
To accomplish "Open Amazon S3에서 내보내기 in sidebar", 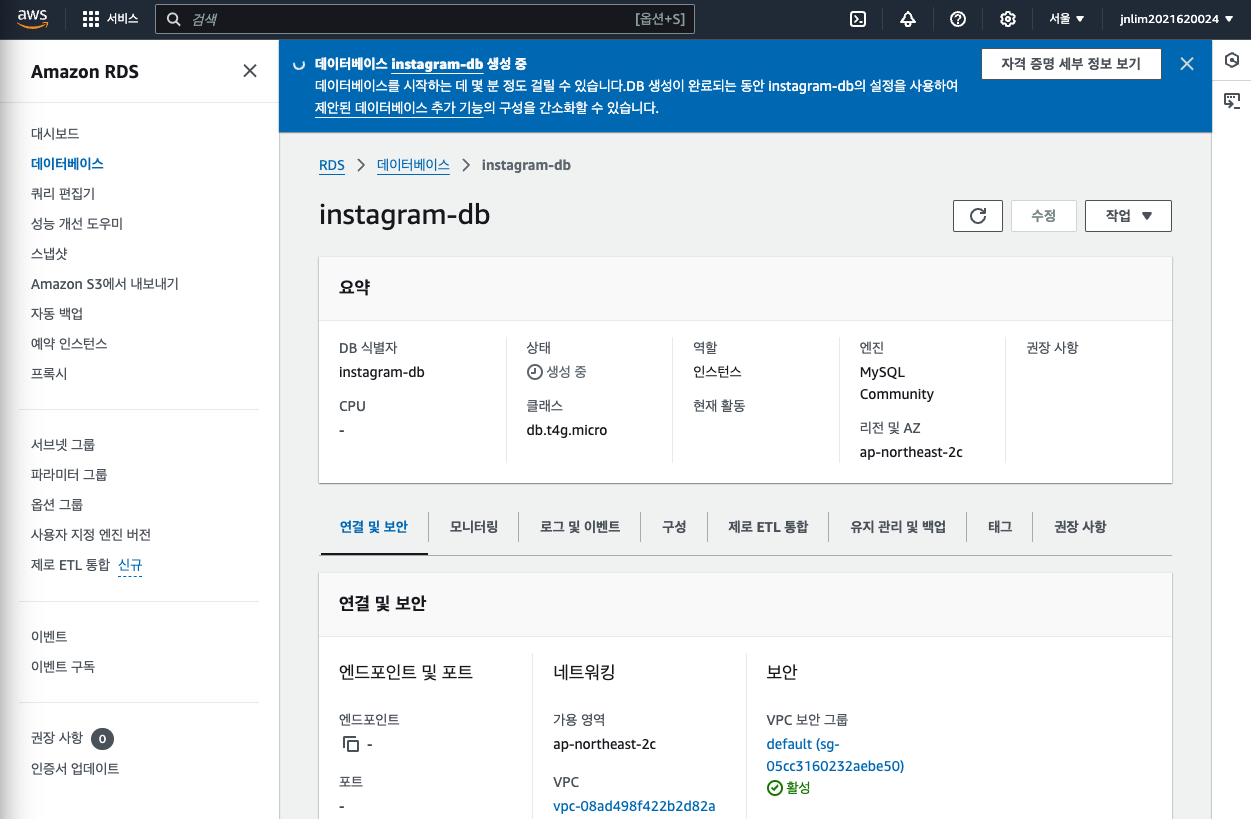I will point(105,284).
